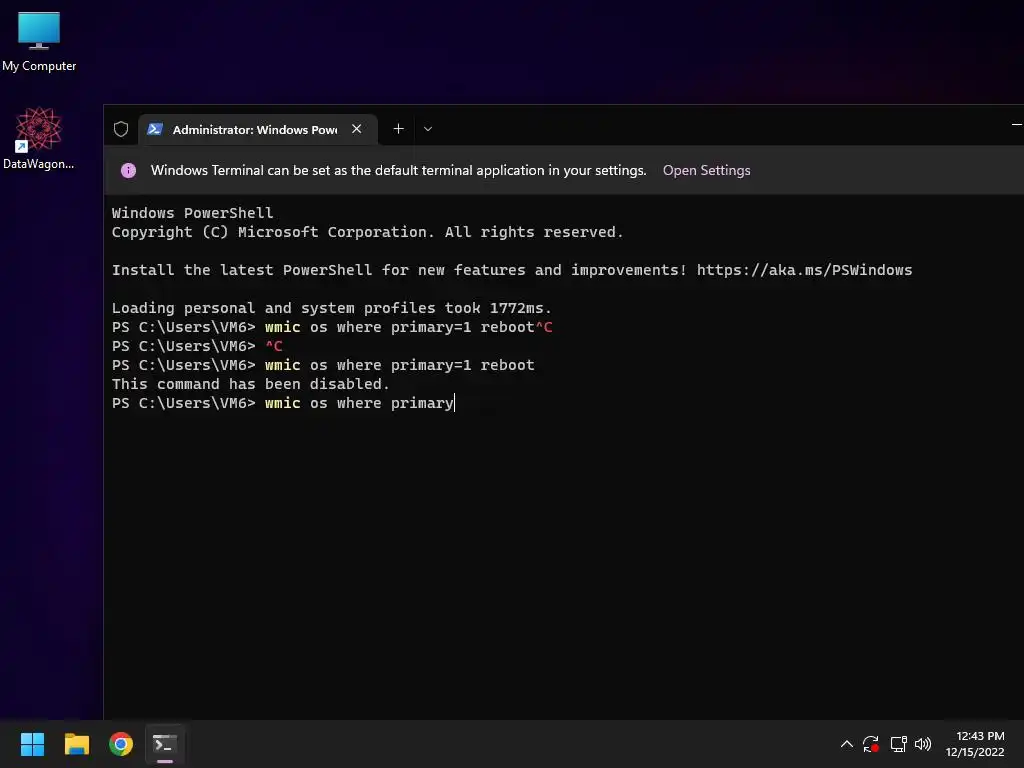1024x768 pixels.
Task: Show hidden system tray icons
Action: click(846, 744)
